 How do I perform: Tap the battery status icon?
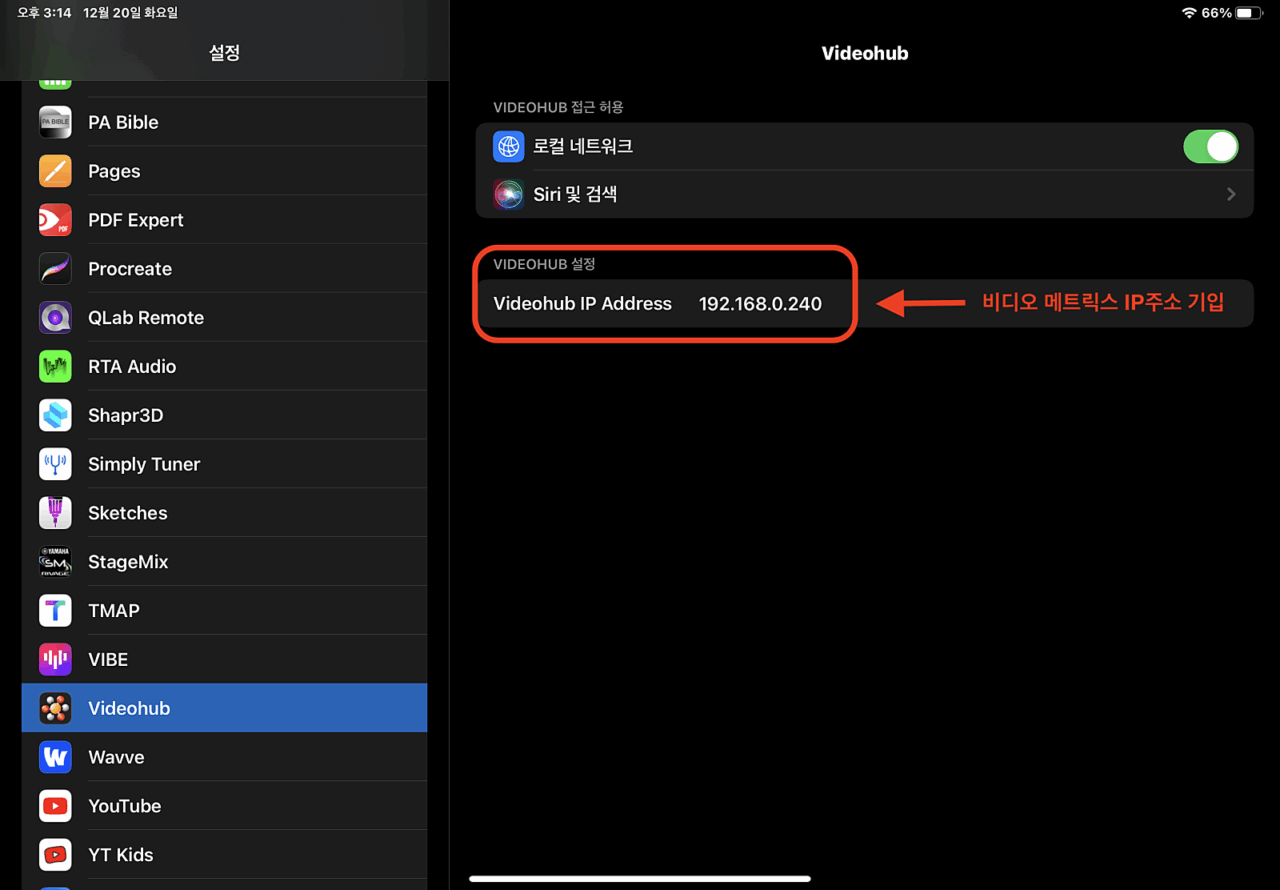pos(1250,13)
